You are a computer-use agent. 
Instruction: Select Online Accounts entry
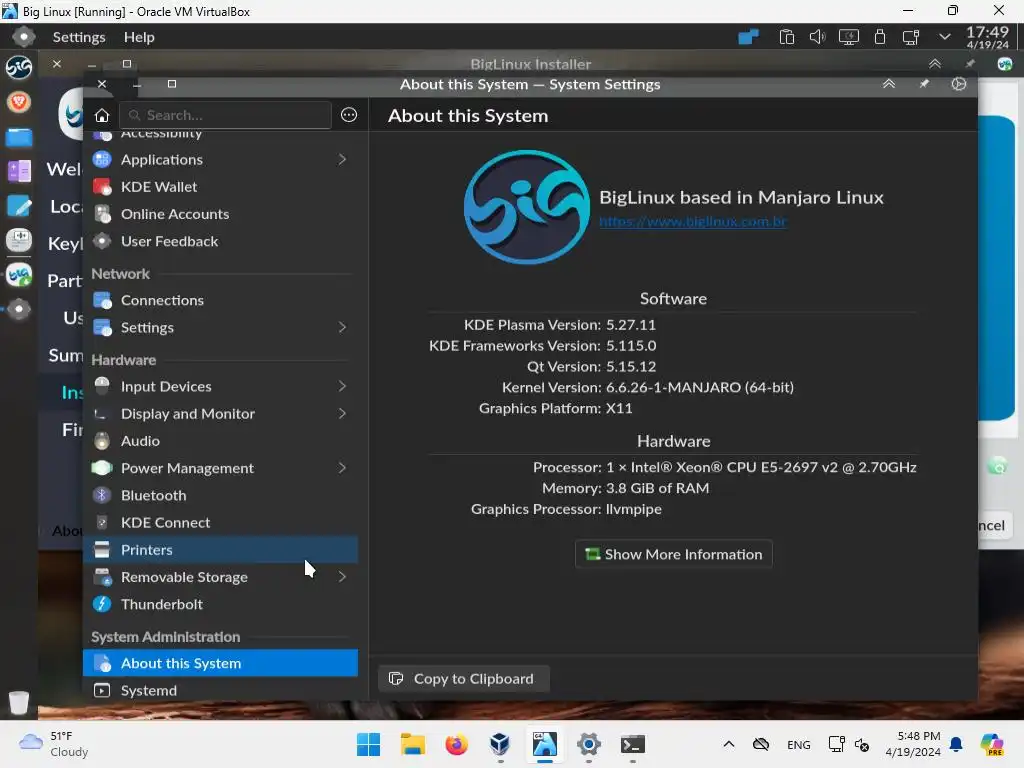point(221,214)
